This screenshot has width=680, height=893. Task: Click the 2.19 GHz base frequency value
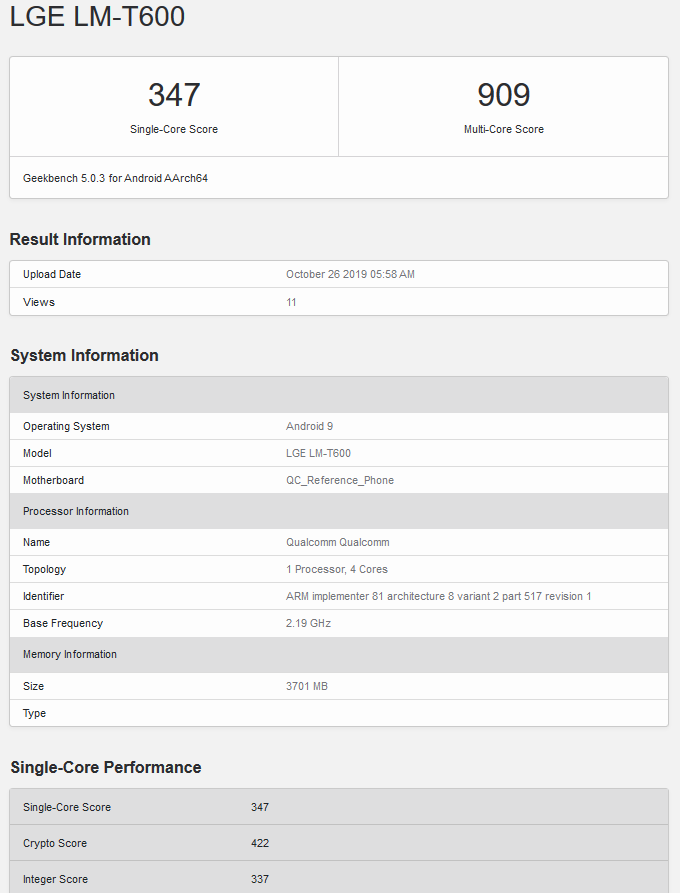click(308, 623)
